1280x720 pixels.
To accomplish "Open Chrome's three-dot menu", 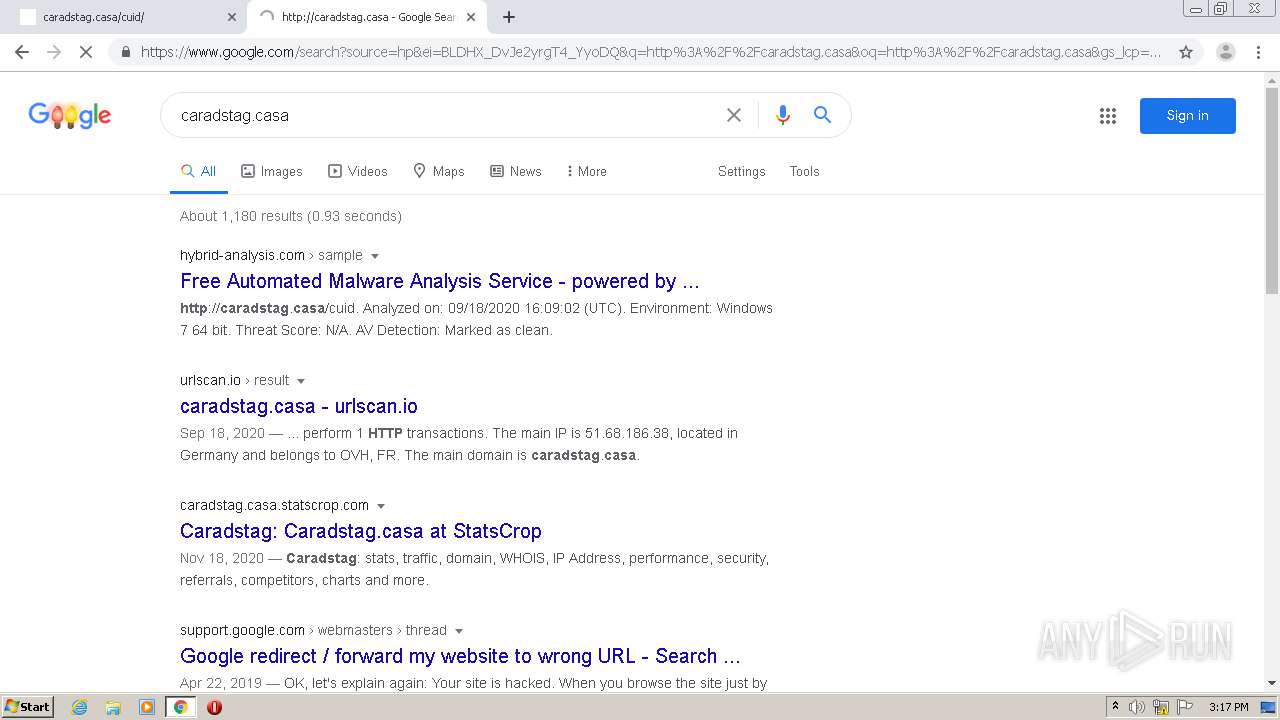I will 1259,52.
